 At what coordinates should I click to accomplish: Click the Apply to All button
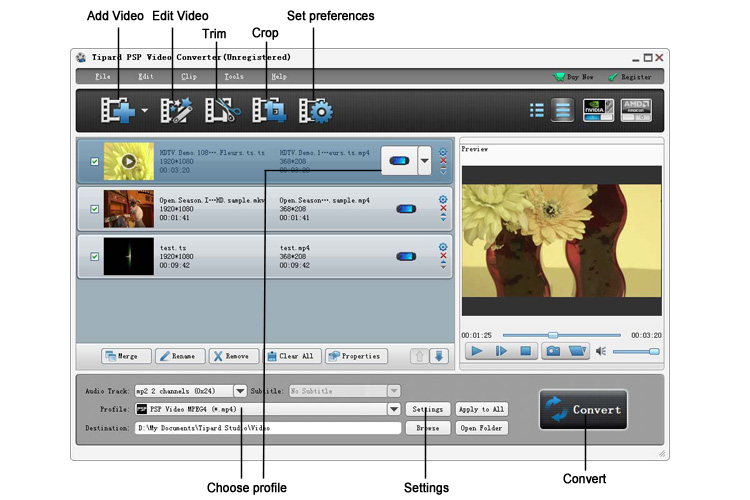[x=481, y=409]
